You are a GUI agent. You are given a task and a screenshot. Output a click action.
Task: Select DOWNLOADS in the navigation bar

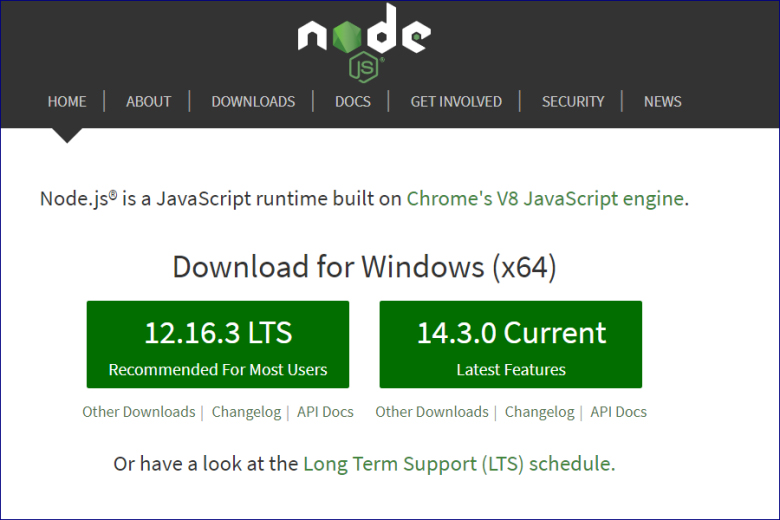(x=253, y=101)
